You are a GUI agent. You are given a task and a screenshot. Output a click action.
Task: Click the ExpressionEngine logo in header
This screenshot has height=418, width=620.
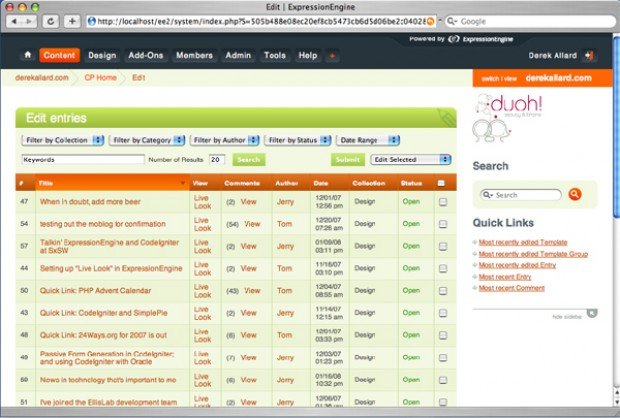point(481,39)
